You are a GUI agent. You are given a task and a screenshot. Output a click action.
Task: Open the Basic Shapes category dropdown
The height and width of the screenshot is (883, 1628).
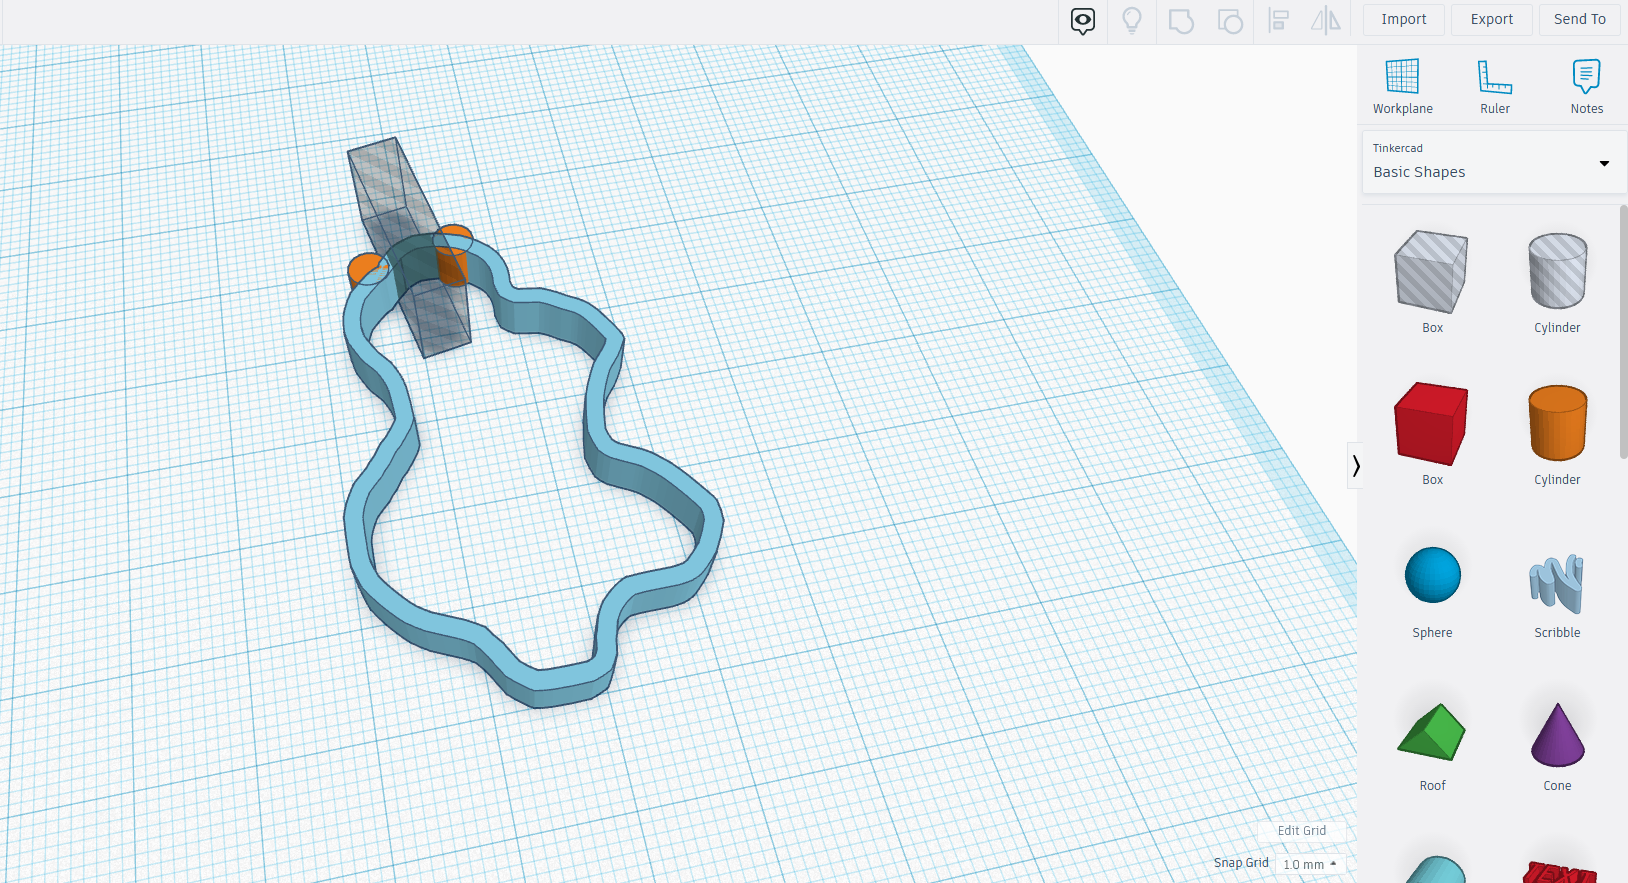pos(1492,162)
